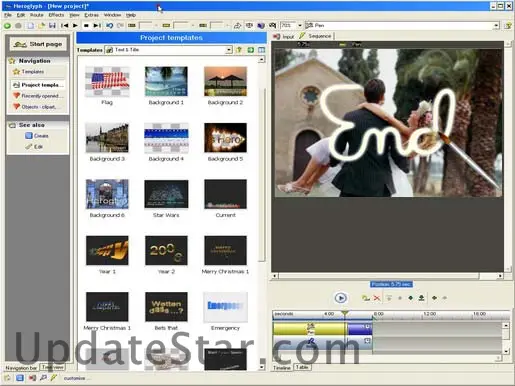Screen dimensions: 515x386
Task: Click the Start page button
Action: click(38, 44)
